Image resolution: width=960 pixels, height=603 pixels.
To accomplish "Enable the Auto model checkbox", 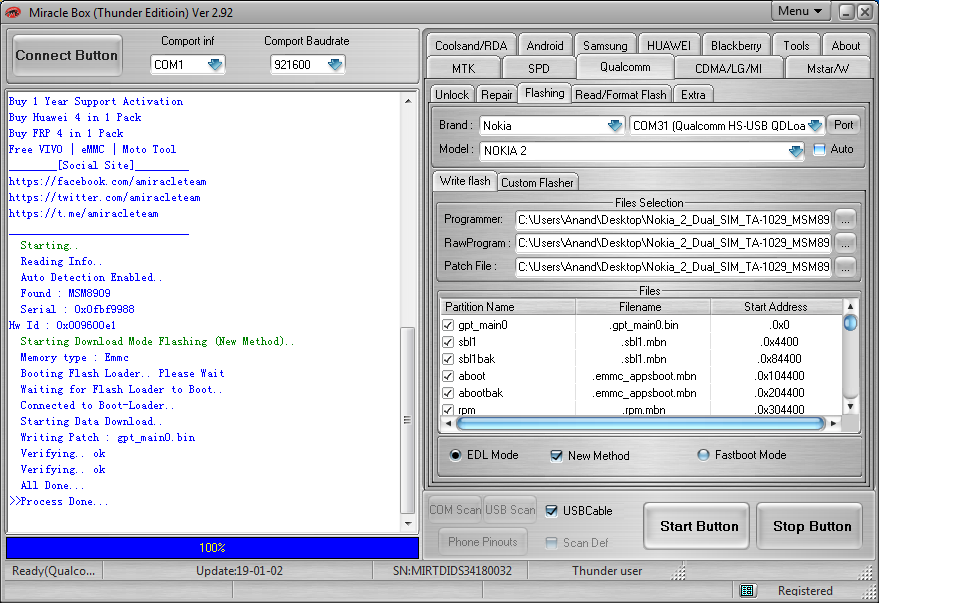I will (x=819, y=149).
